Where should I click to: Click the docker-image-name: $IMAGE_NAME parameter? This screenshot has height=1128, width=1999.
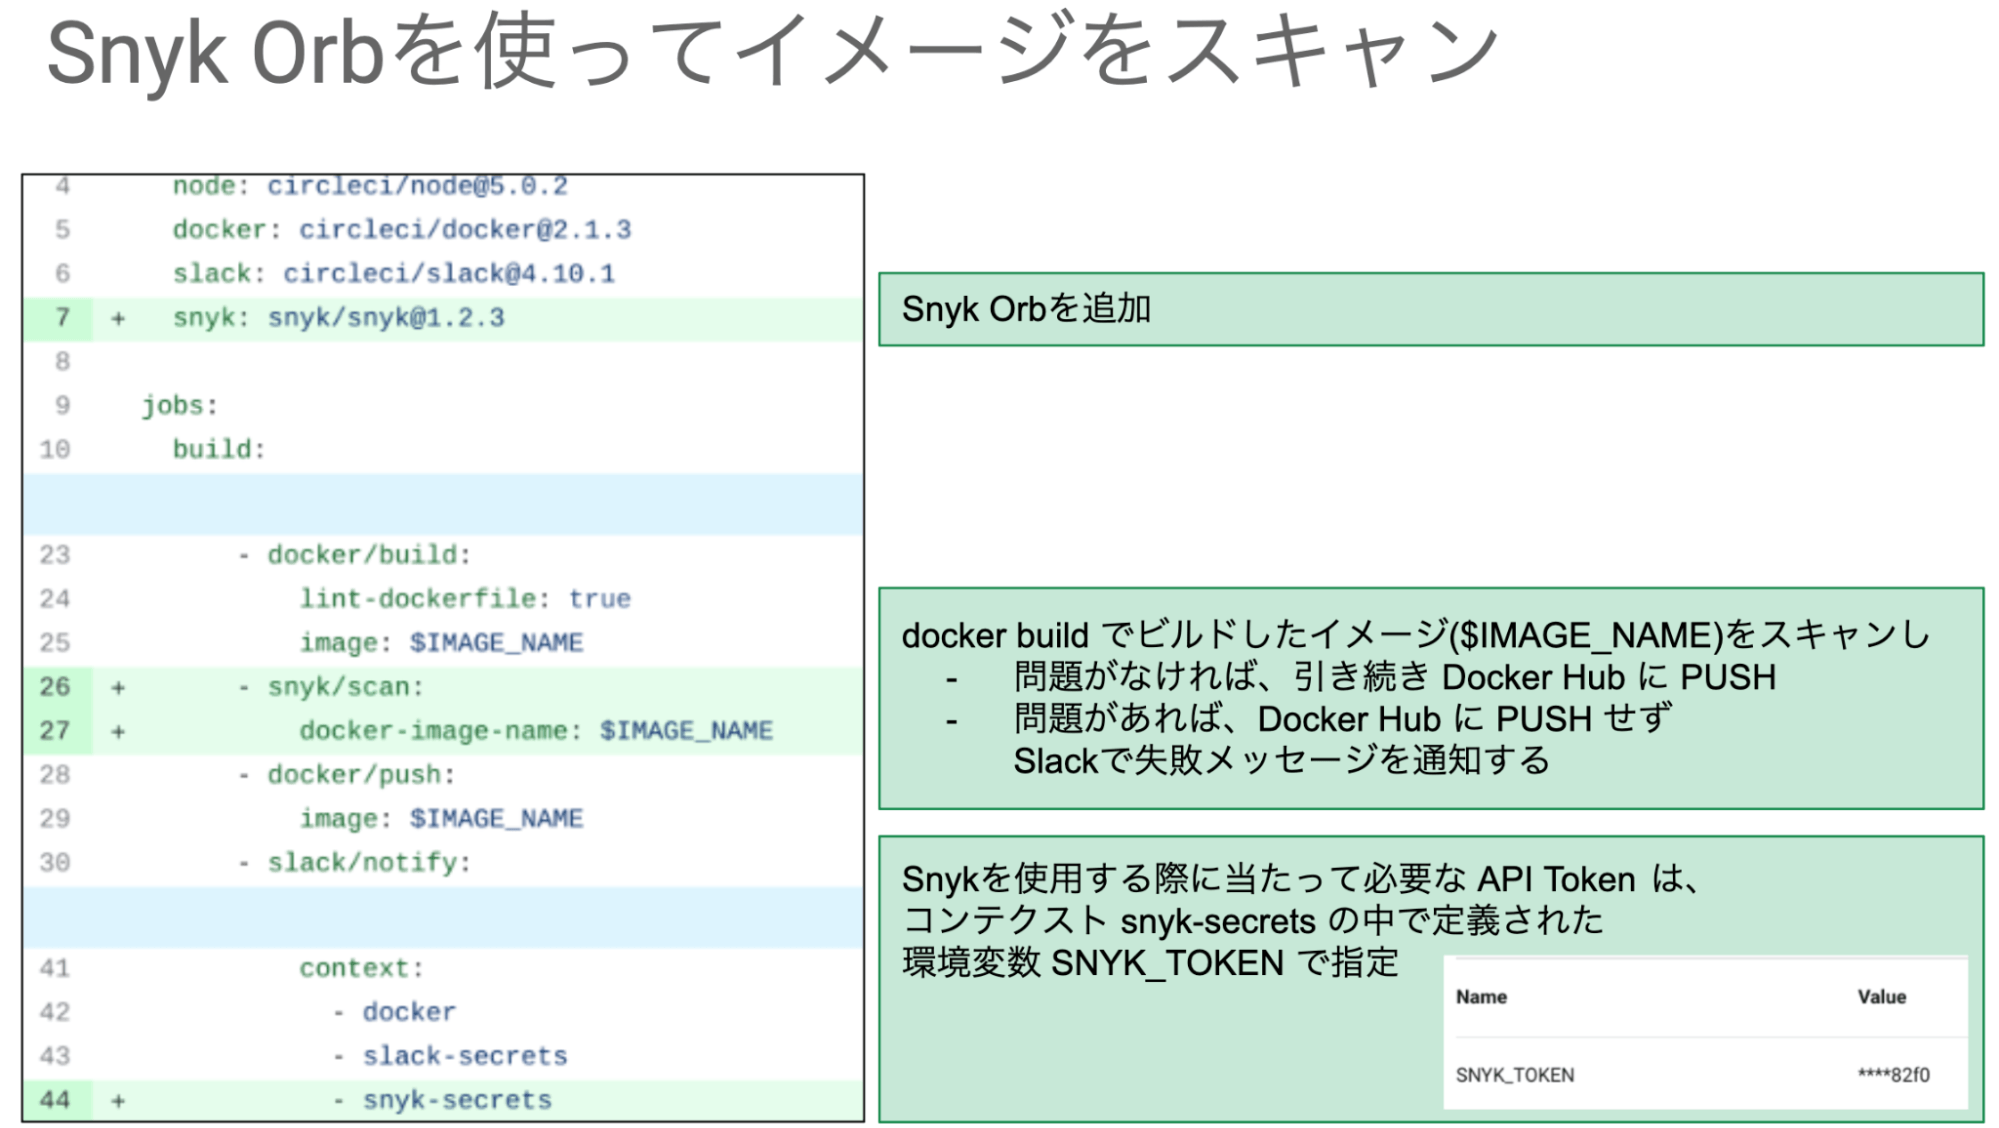[x=535, y=730]
